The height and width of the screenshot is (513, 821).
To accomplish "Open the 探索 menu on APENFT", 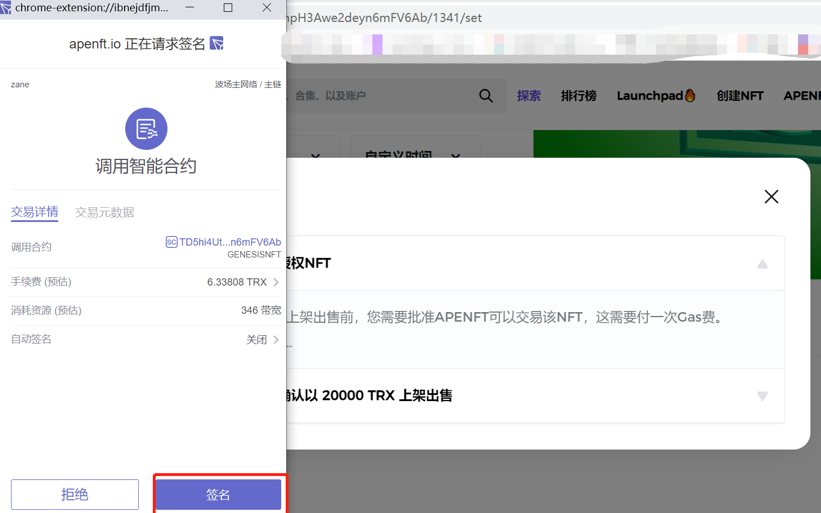I will pos(529,96).
